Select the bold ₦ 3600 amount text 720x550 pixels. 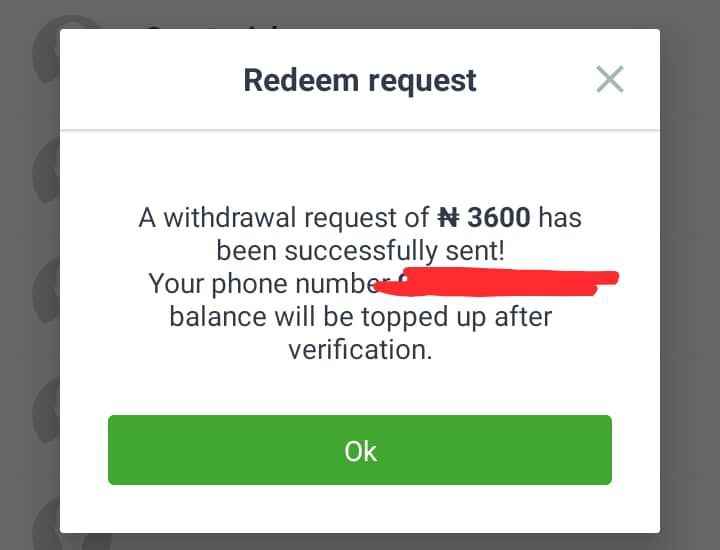pyautogui.click(x=484, y=217)
